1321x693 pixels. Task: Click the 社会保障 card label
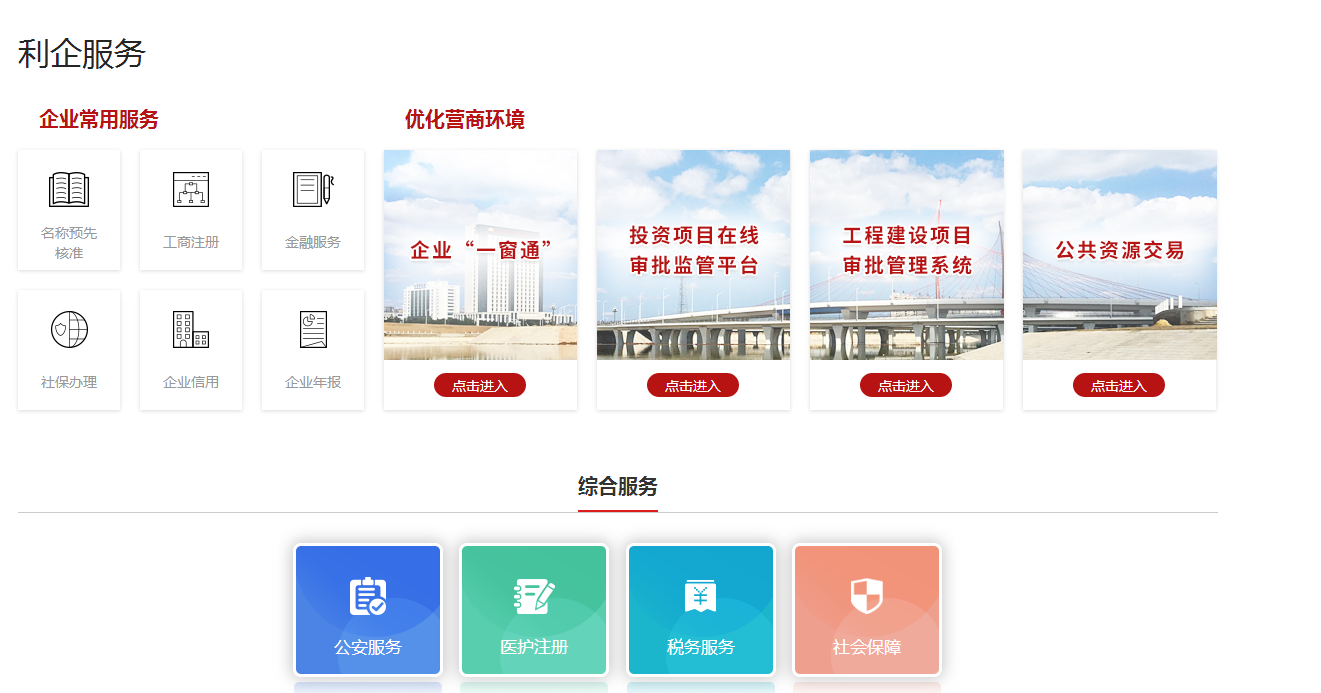pyautogui.click(x=867, y=647)
